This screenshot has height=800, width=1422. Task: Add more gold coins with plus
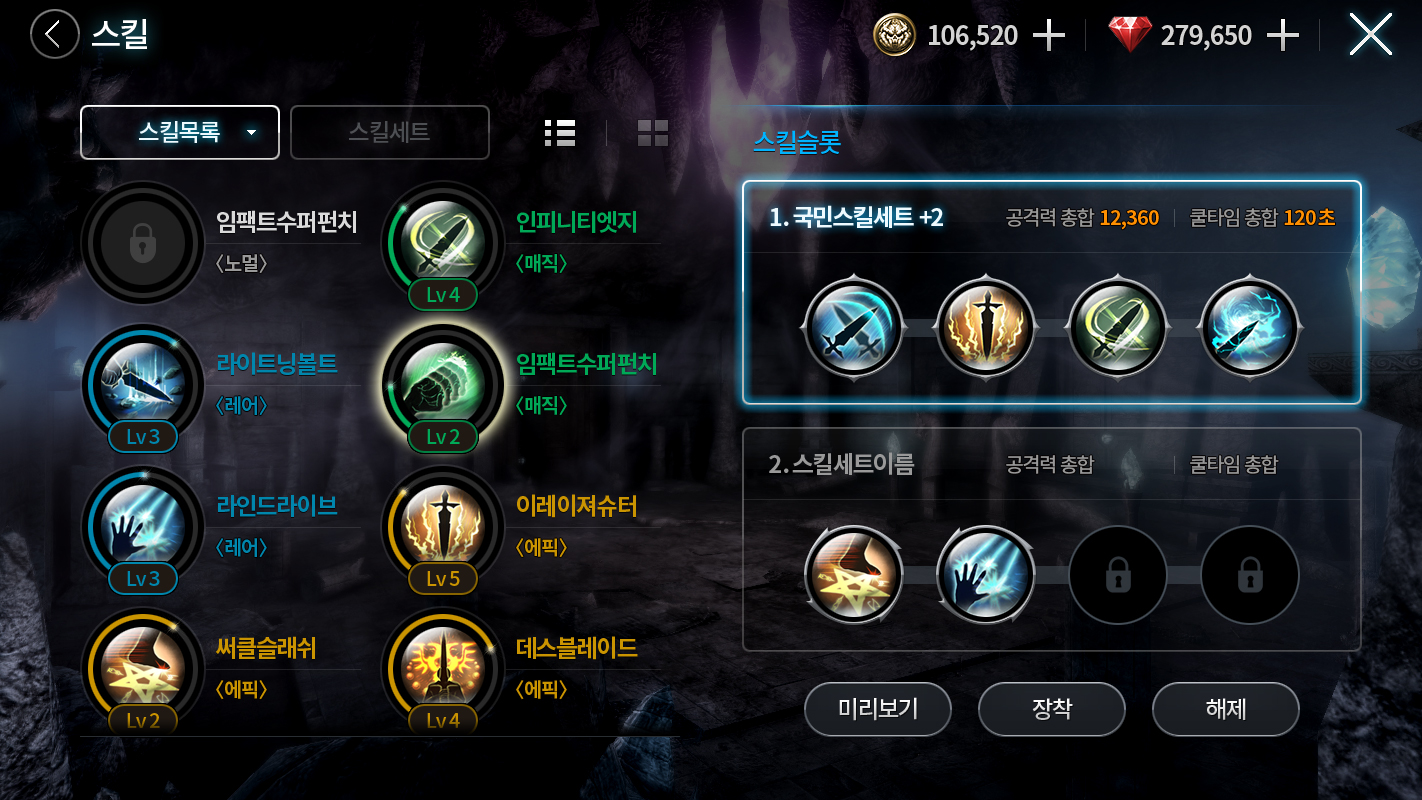tap(1048, 36)
